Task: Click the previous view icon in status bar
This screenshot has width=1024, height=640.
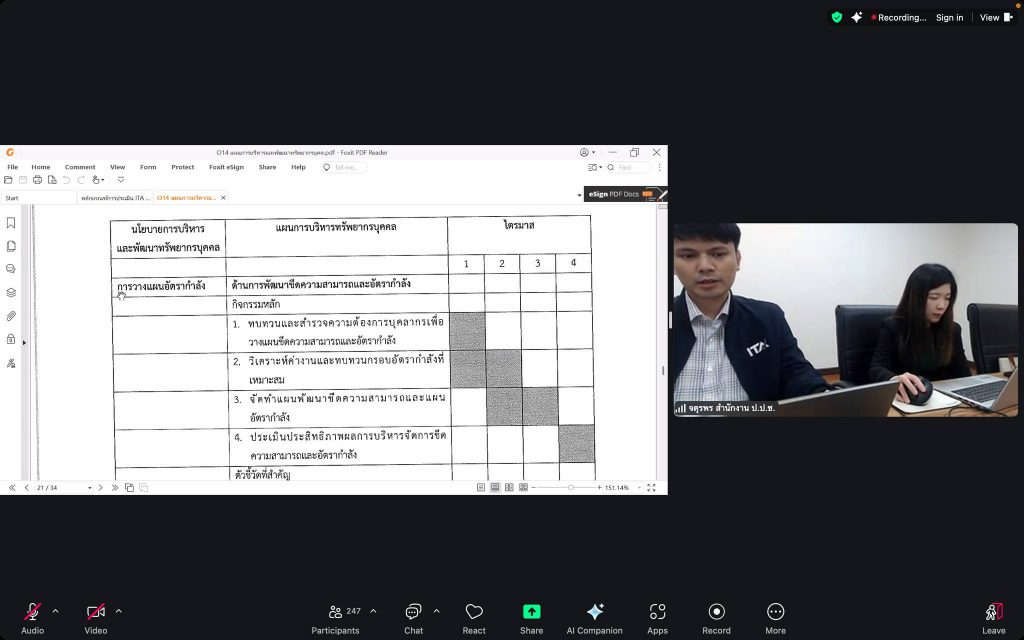Action: point(129,488)
